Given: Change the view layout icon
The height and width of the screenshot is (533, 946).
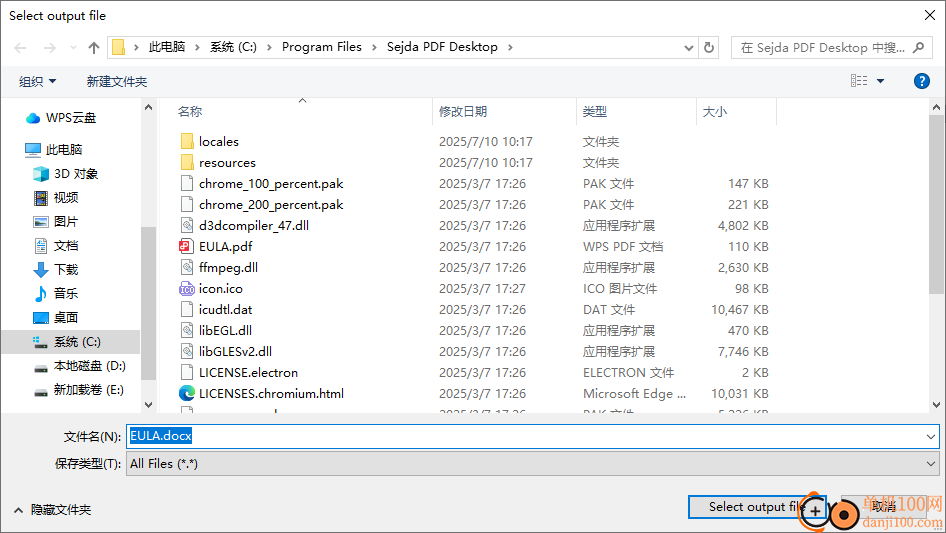Looking at the screenshot, I should point(859,81).
